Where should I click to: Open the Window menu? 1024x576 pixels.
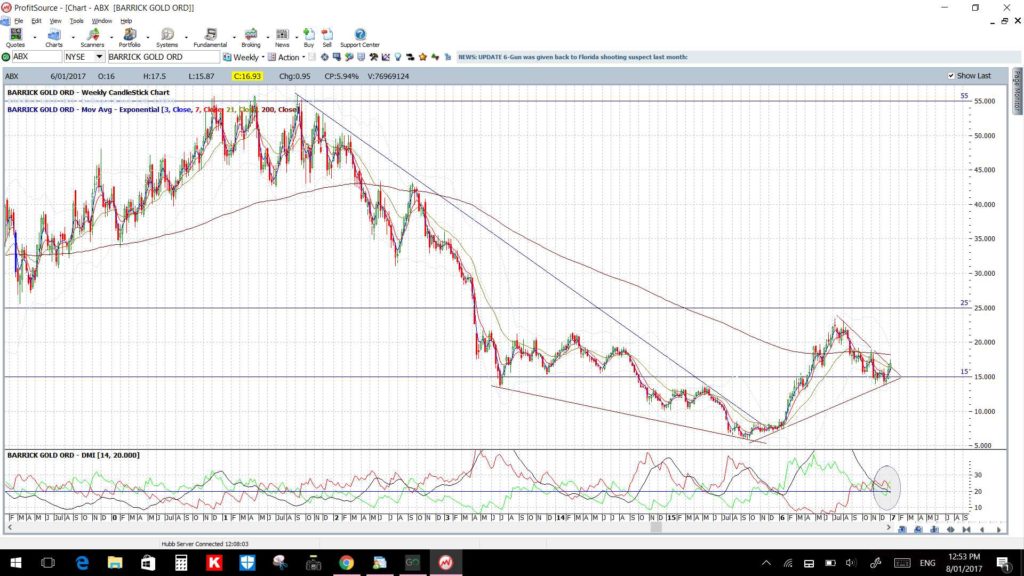102,21
